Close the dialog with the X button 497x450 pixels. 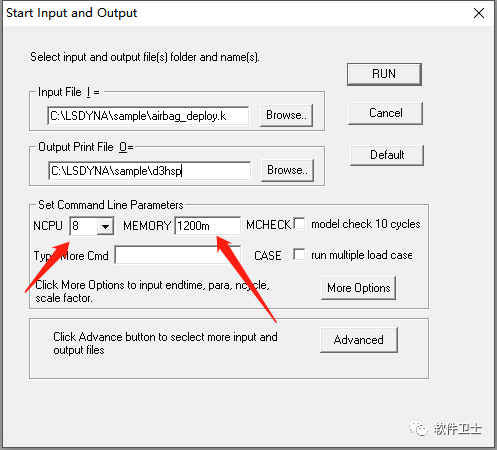(479, 13)
